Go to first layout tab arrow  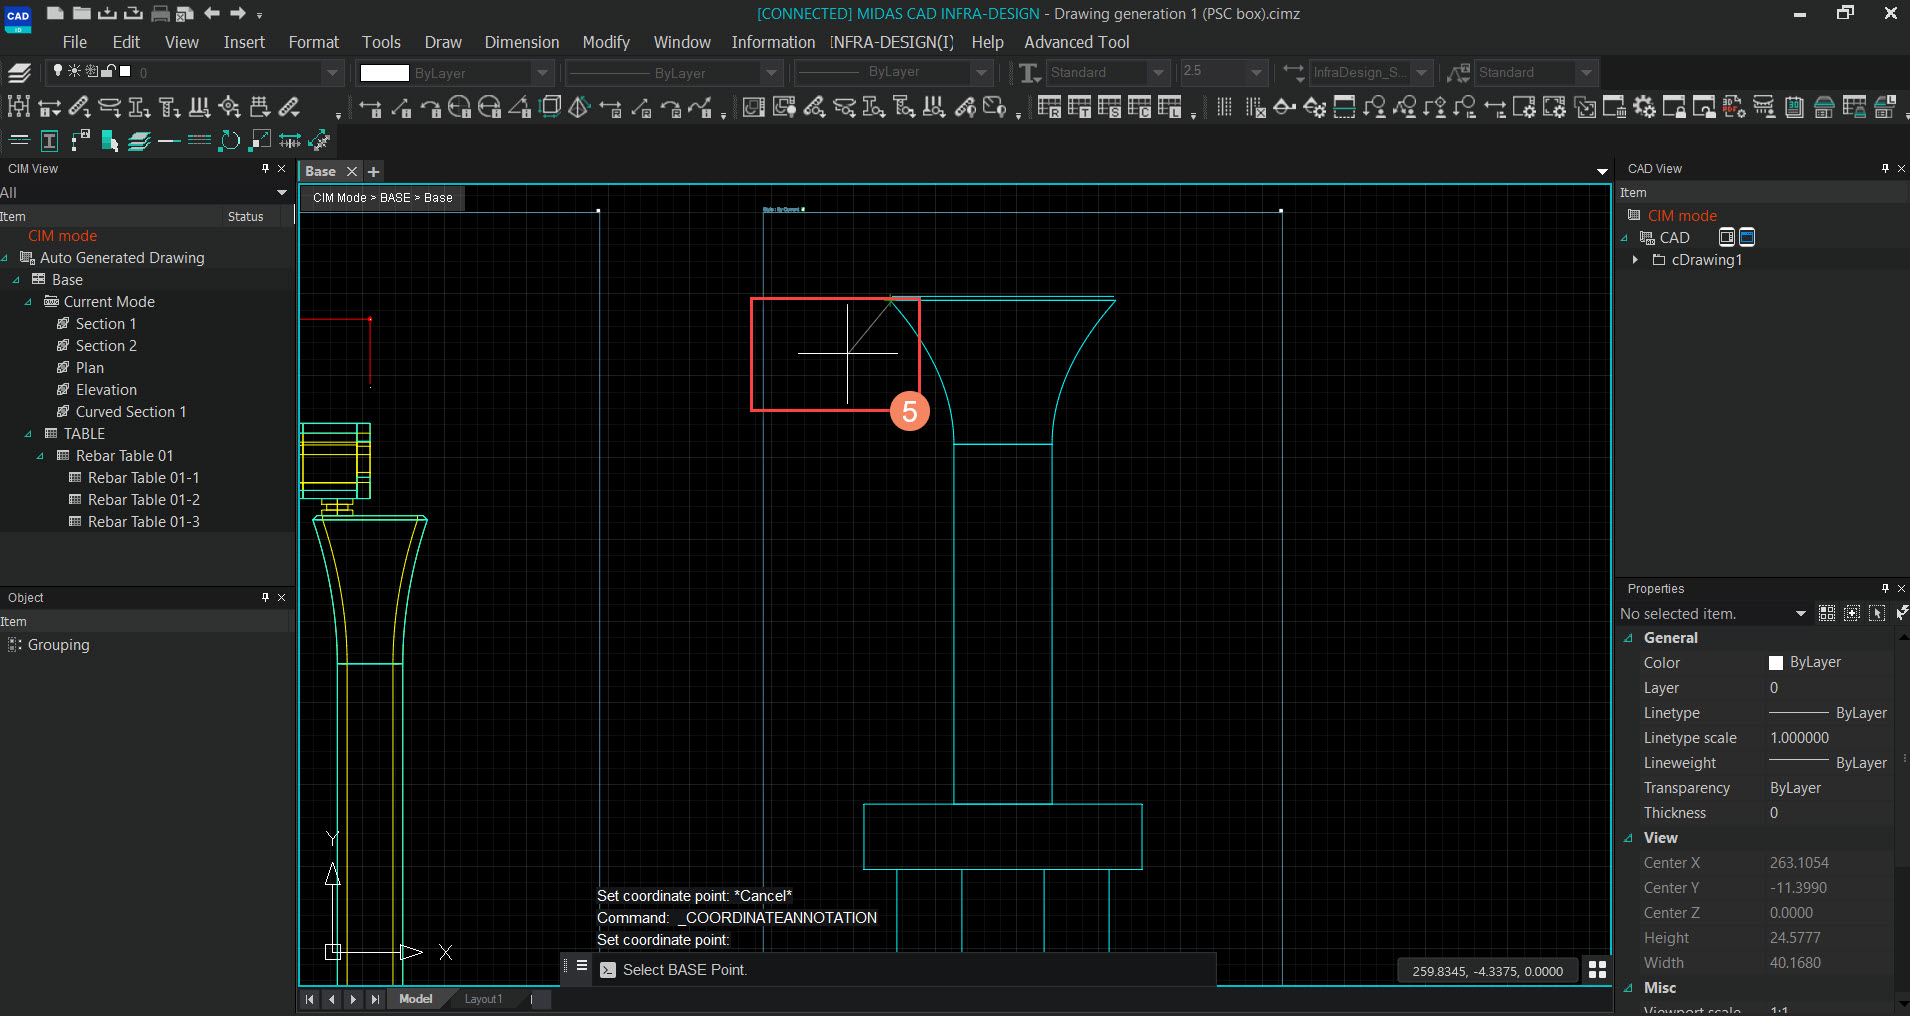[309, 999]
